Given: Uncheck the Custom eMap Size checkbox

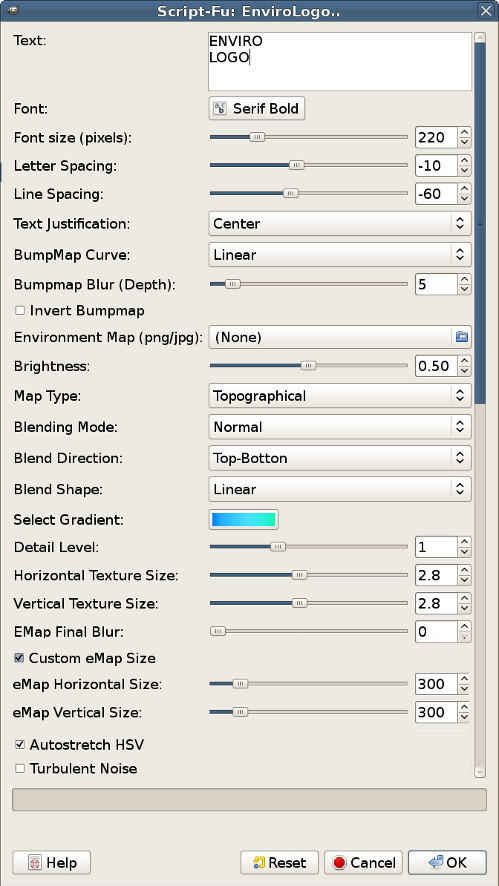Looking at the screenshot, I should point(20,658).
